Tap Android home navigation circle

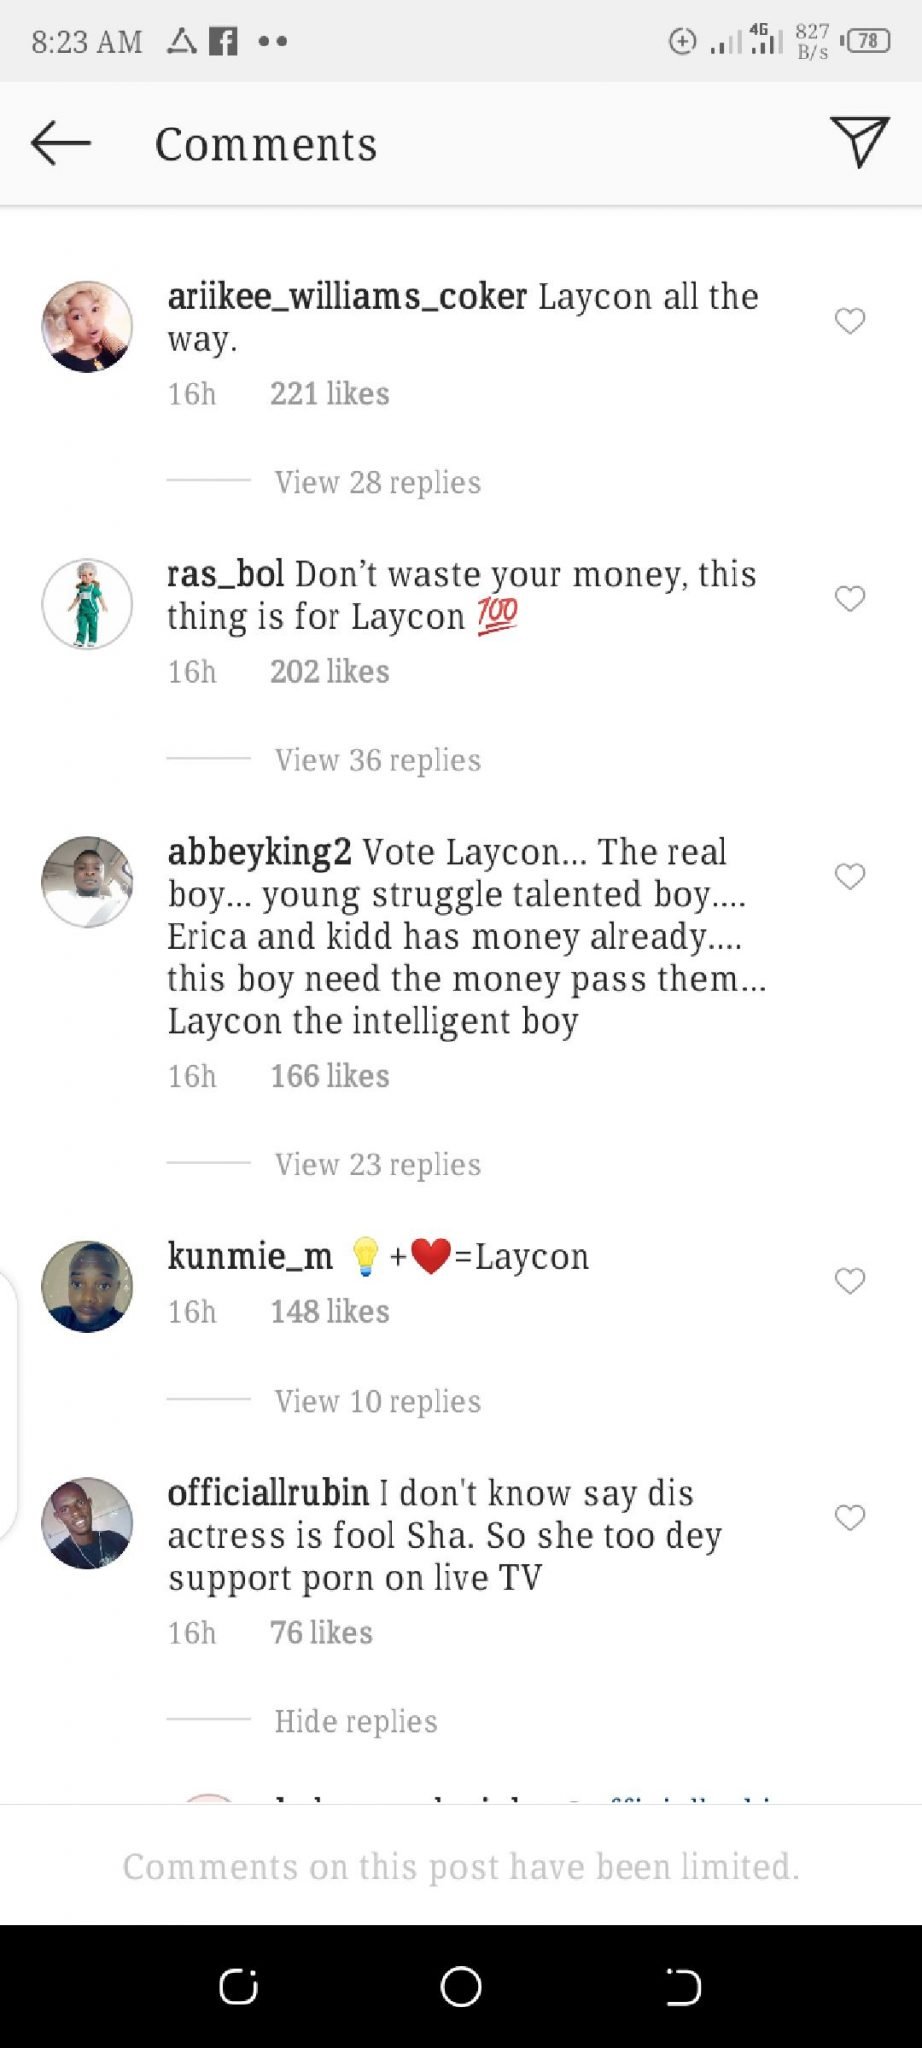coord(461,1987)
